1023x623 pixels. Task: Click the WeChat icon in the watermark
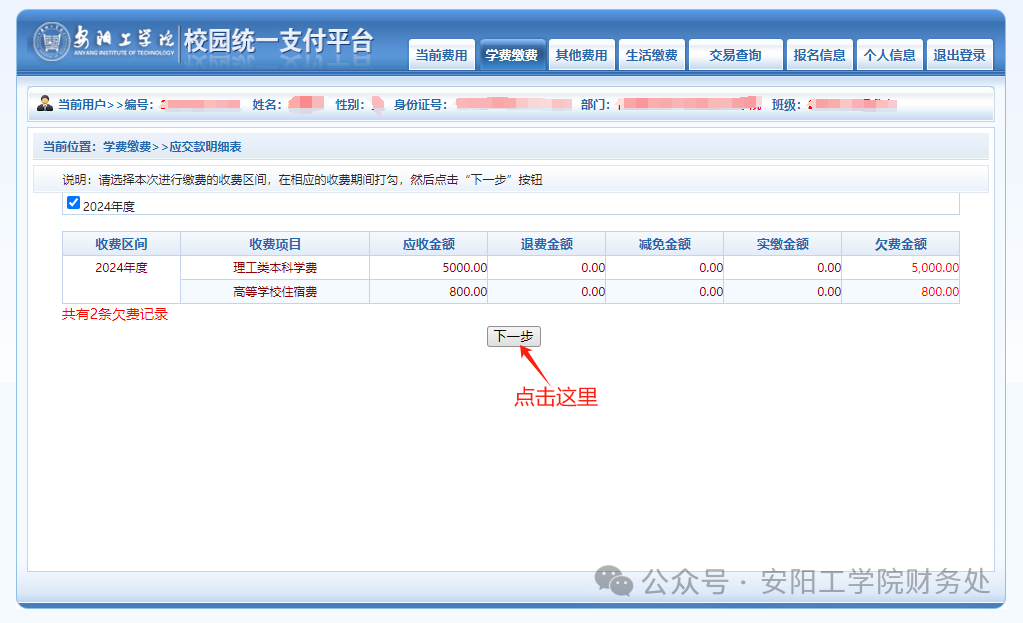[x=614, y=581]
